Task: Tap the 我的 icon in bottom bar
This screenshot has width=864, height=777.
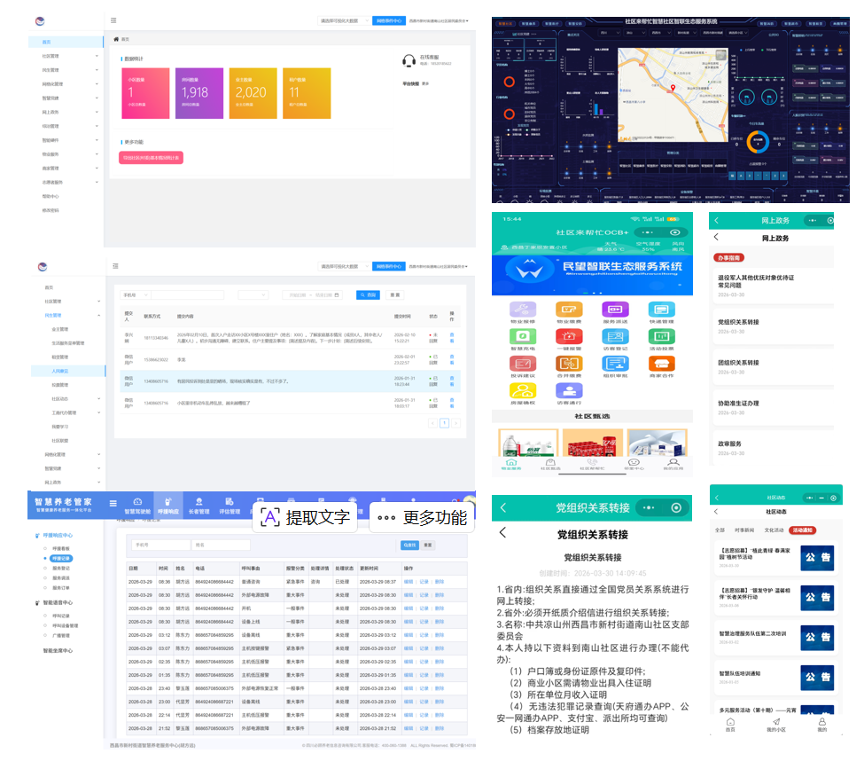Action: click(822, 724)
